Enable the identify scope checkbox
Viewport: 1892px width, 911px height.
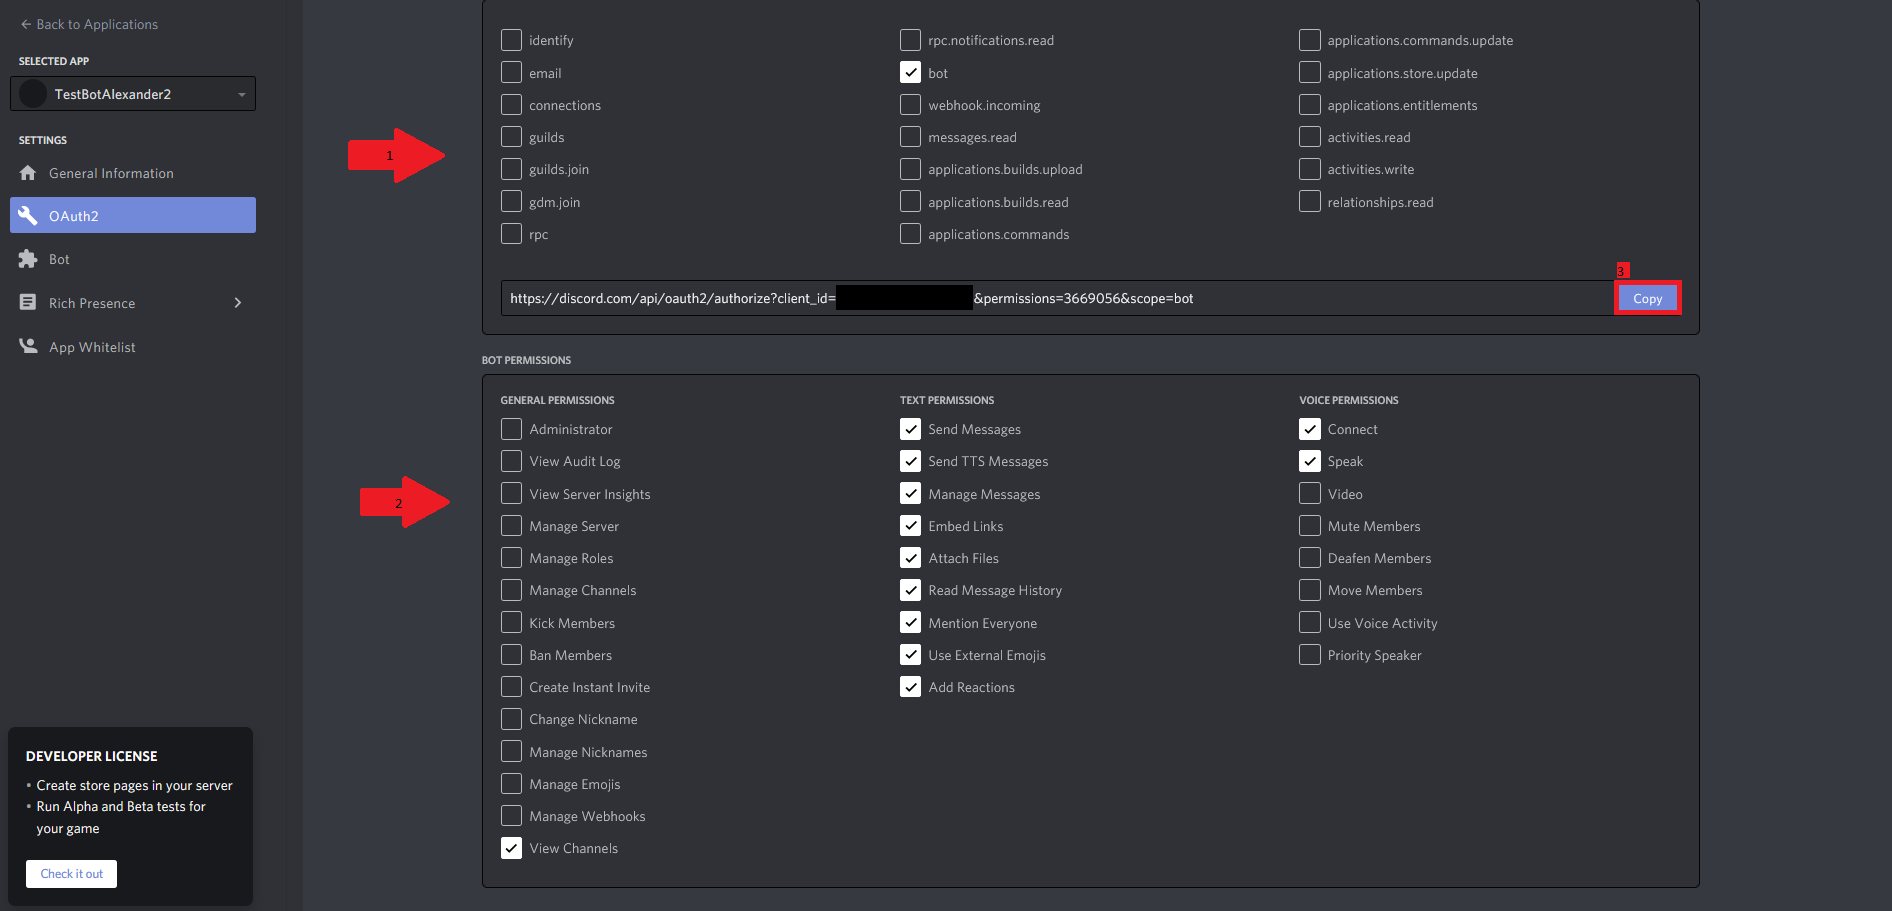tap(511, 40)
